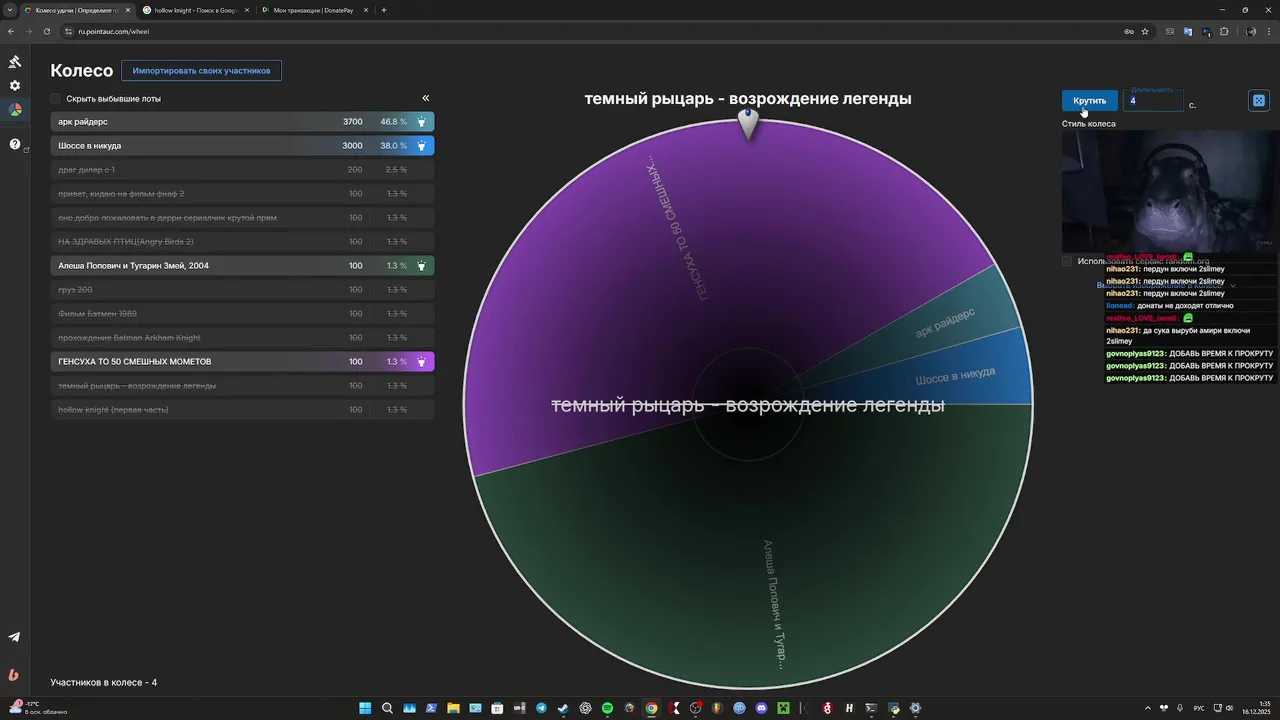Select ГЕНСУХА ТО 50 СМЕШНЫХ МОМЕТОВ row
Image resolution: width=1280 pixels, height=720 pixels.
(243, 362)
